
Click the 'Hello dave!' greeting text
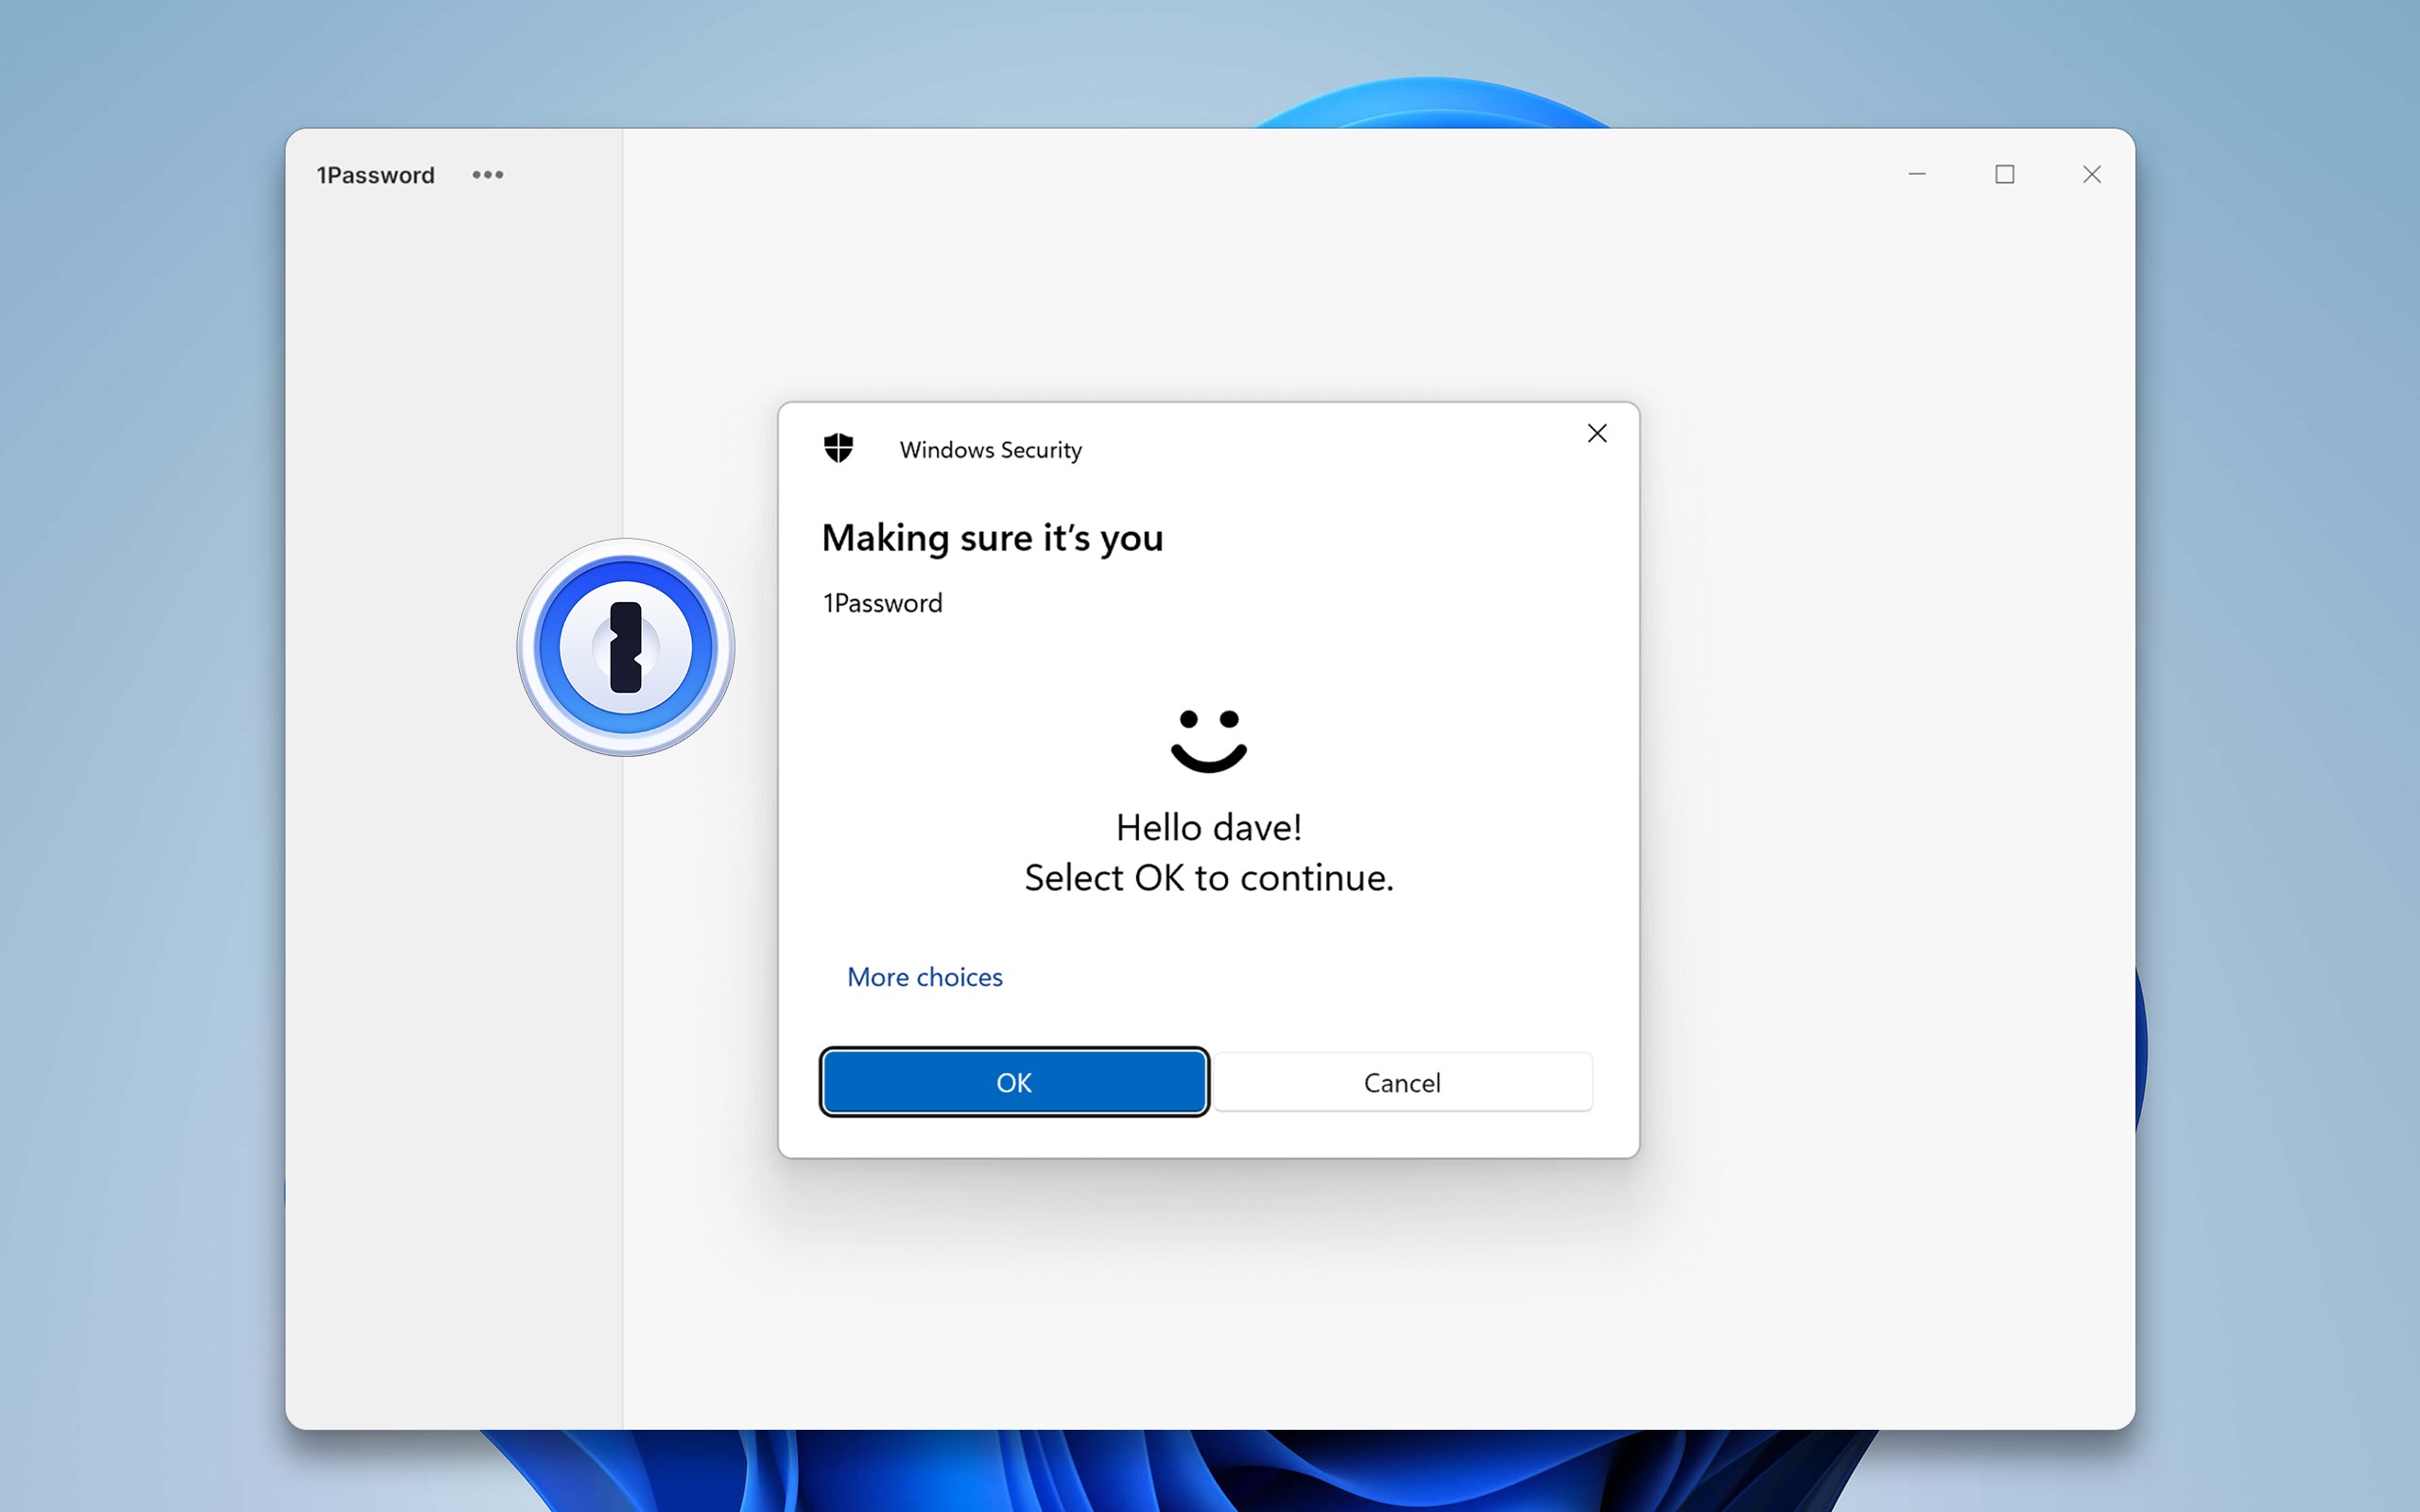point(1208,826)
